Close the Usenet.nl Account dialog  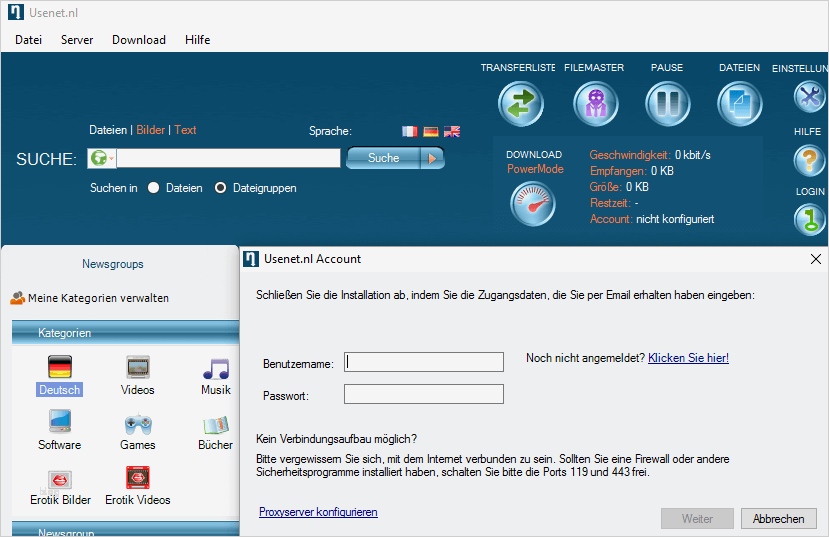coord(816,259)
